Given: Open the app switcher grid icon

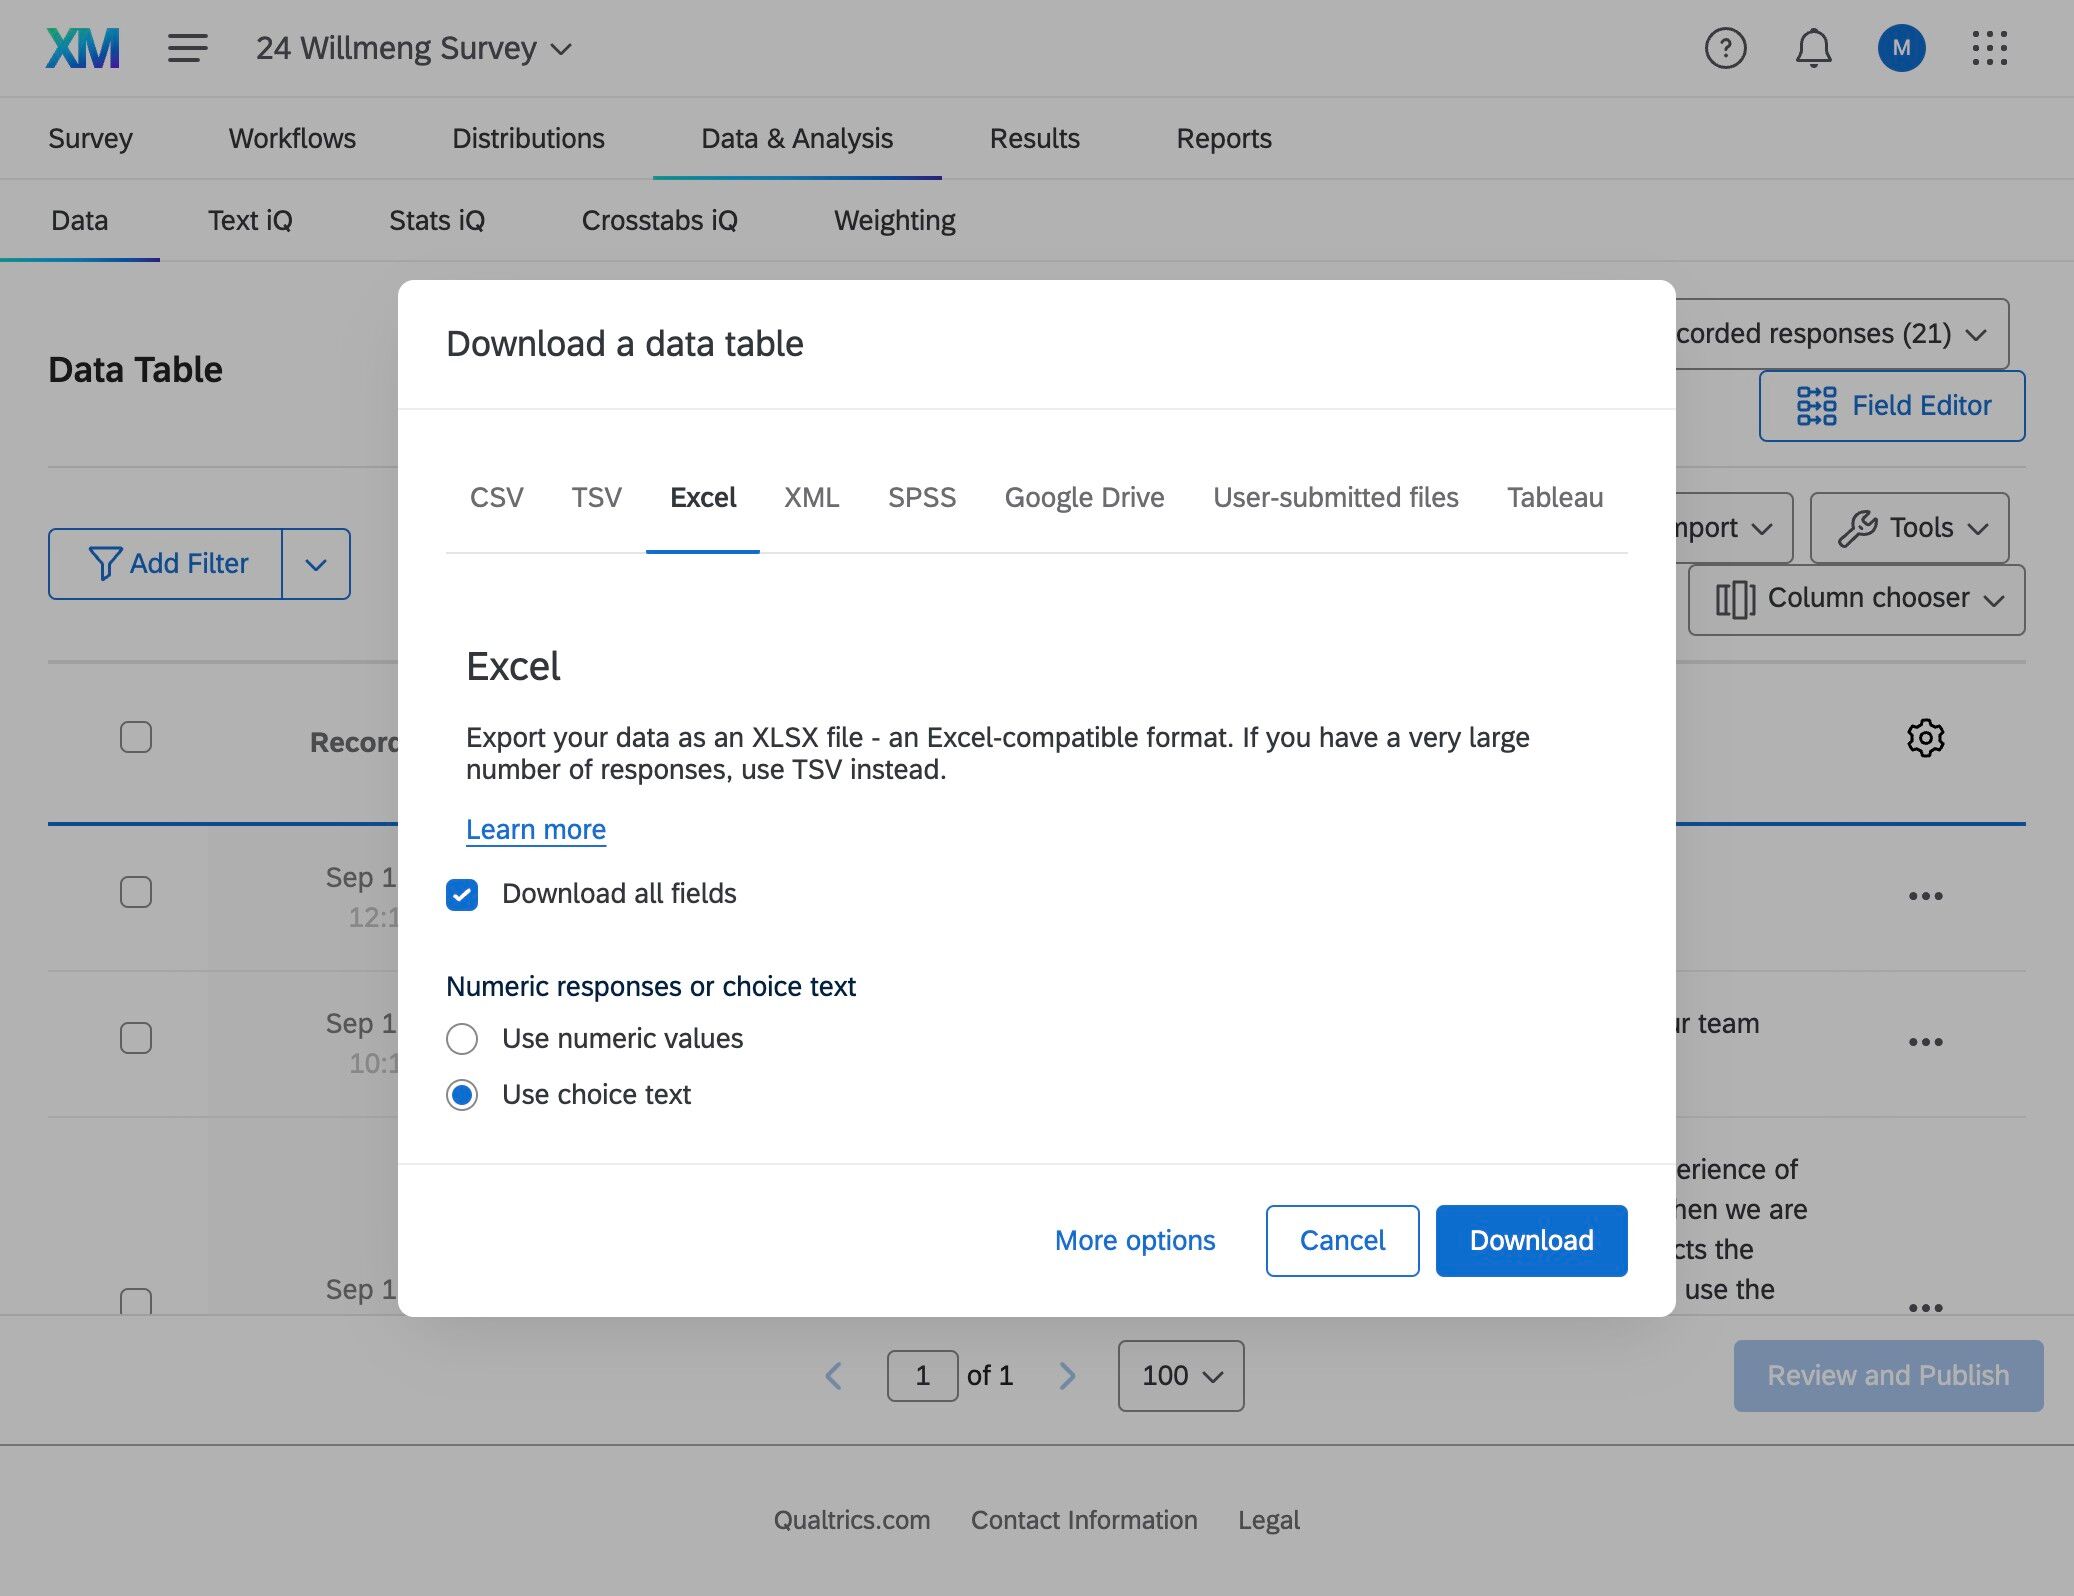Looking at the screenshot, I should coord(1989,48).
